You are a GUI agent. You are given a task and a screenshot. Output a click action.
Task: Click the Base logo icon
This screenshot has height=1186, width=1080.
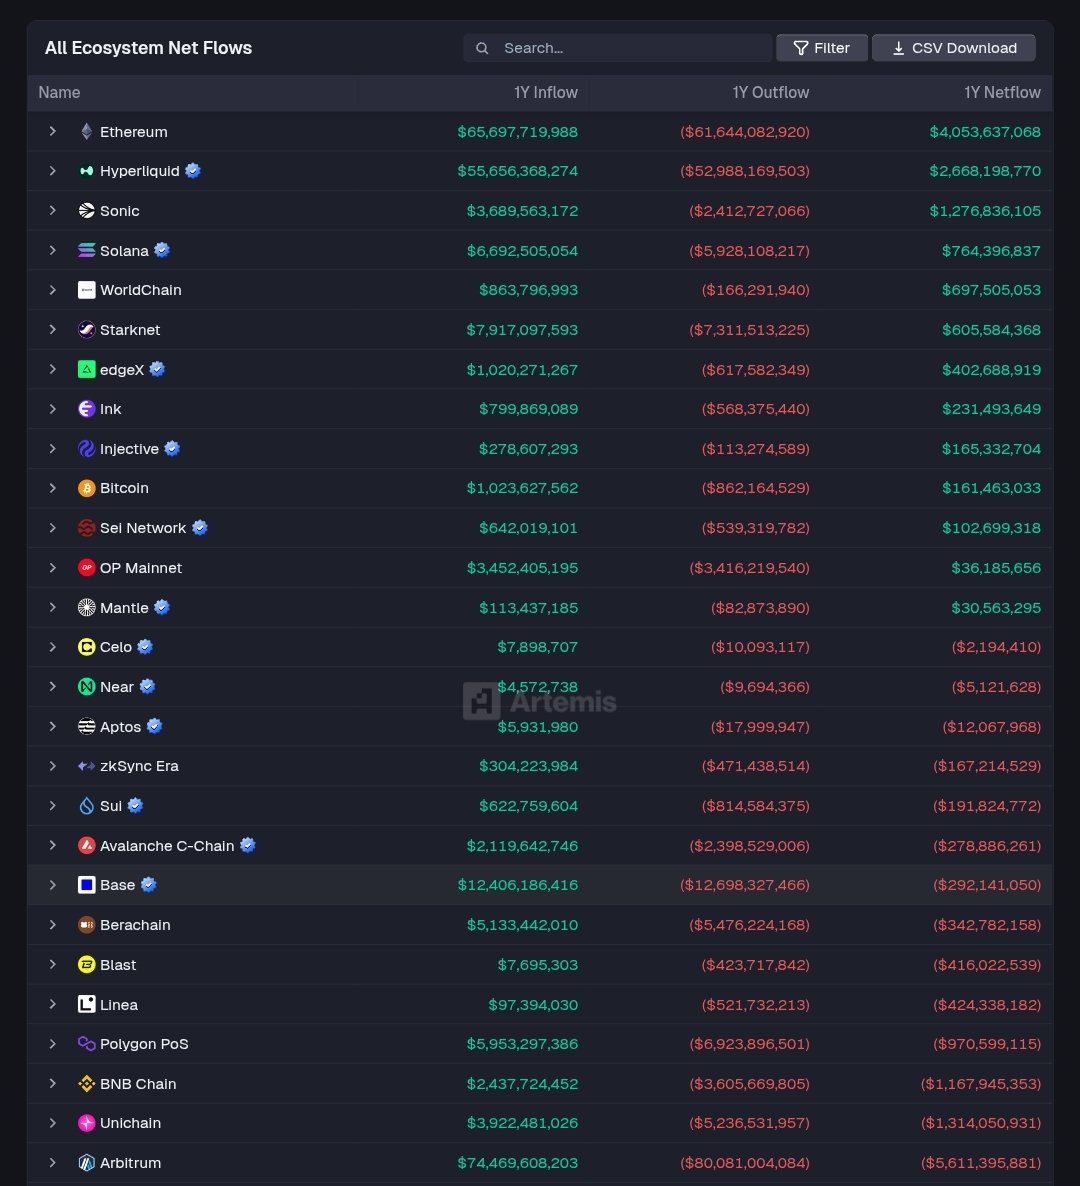click(86, 885)
